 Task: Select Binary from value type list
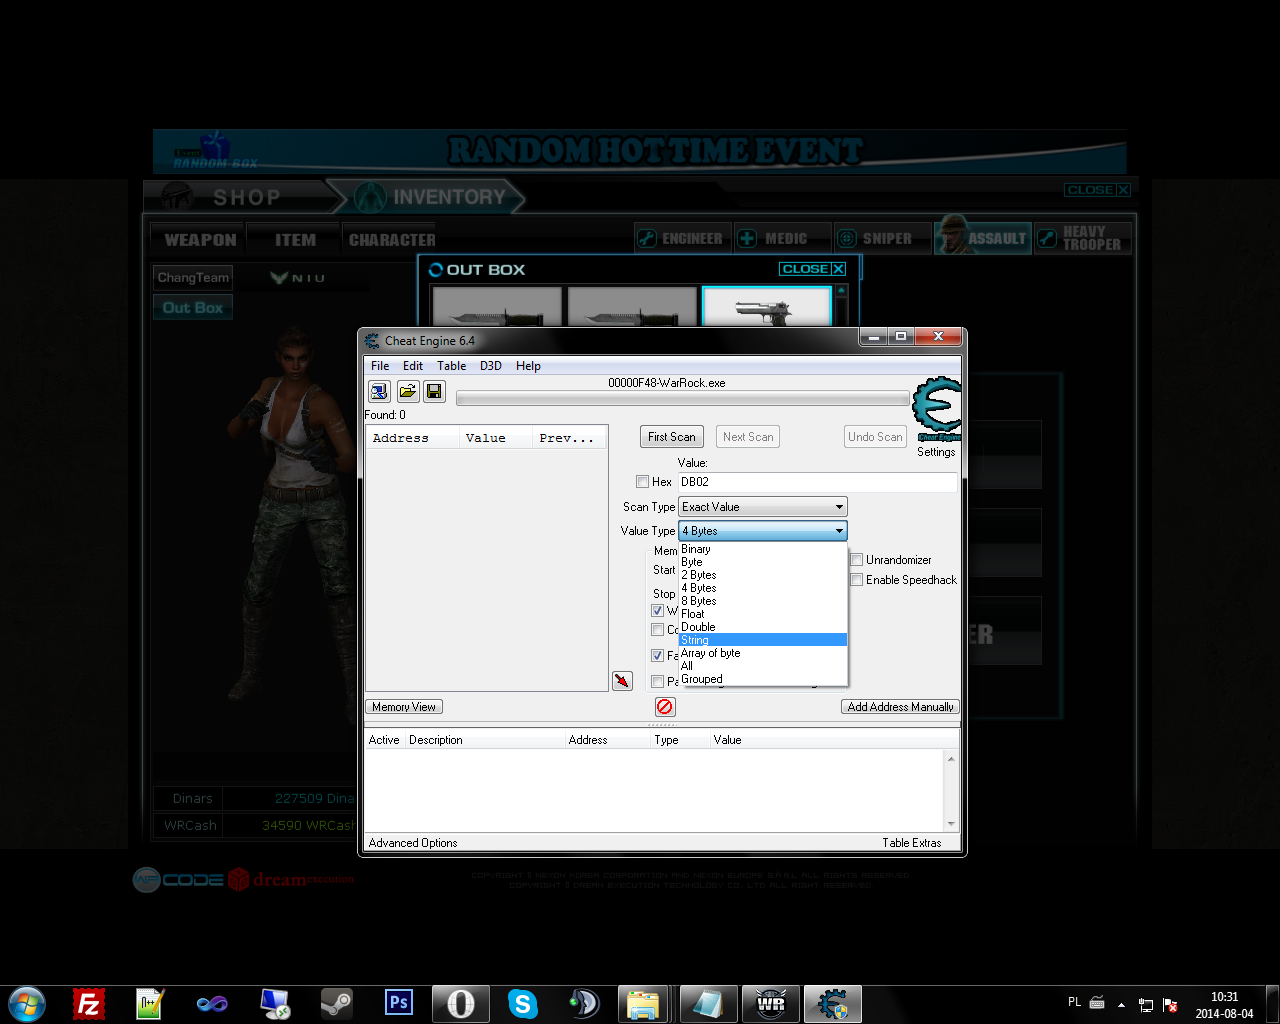[x=763, y=549]
